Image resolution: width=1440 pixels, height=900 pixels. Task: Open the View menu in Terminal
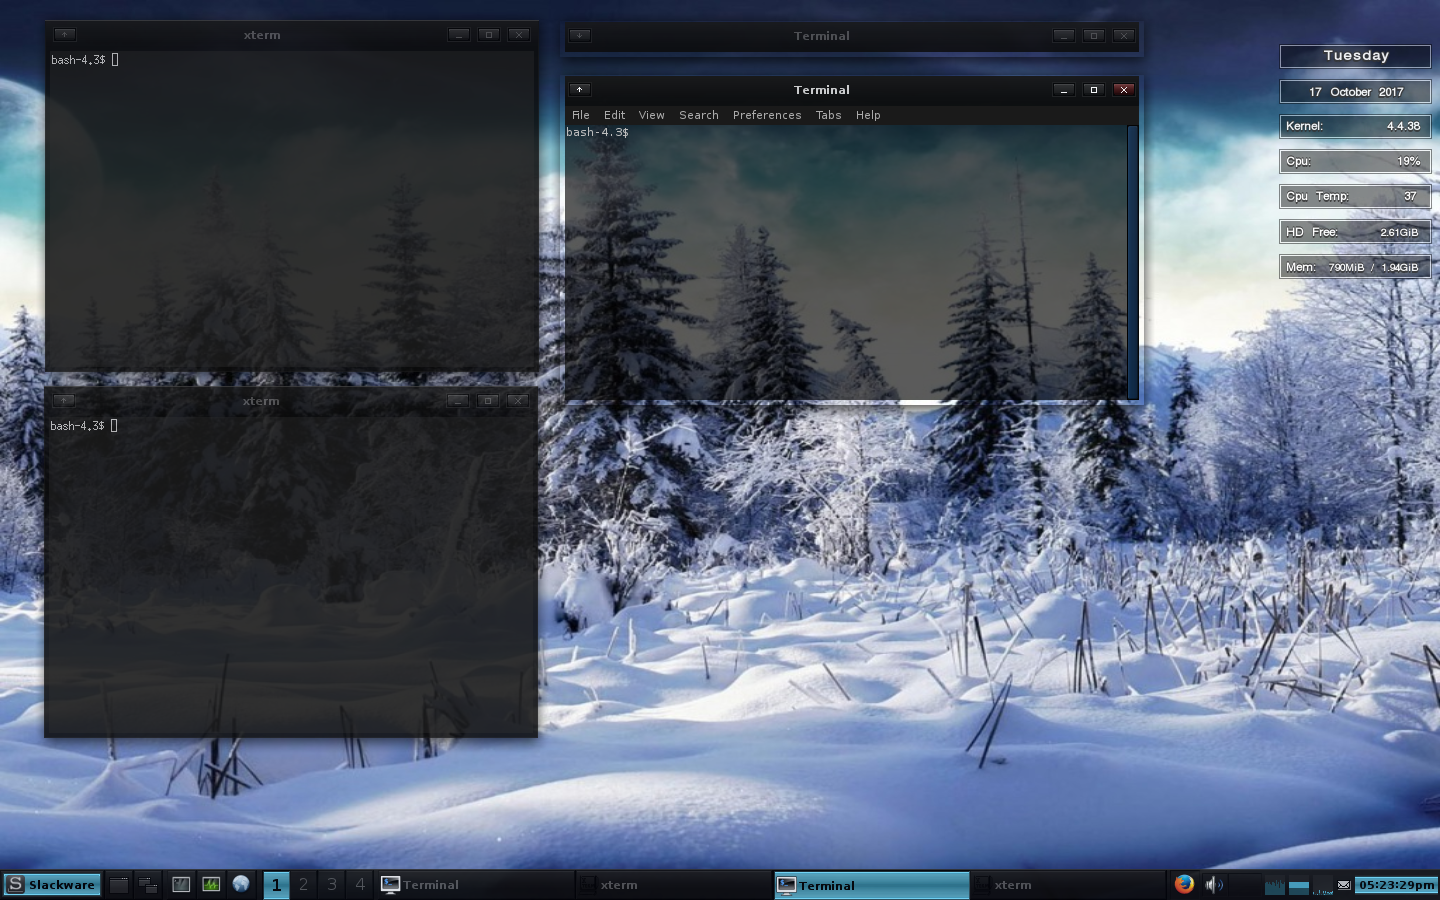click(x=651, y=115)
